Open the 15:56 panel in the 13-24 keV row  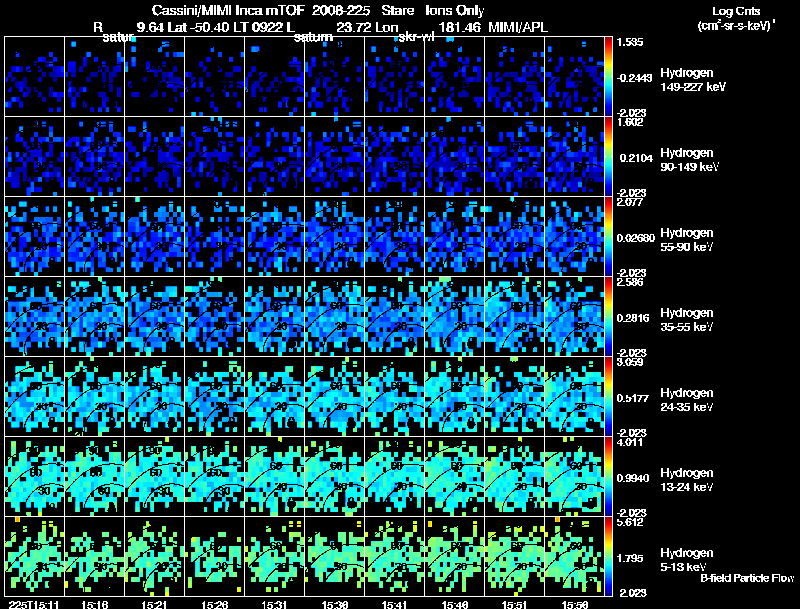[x=574, y=477]
